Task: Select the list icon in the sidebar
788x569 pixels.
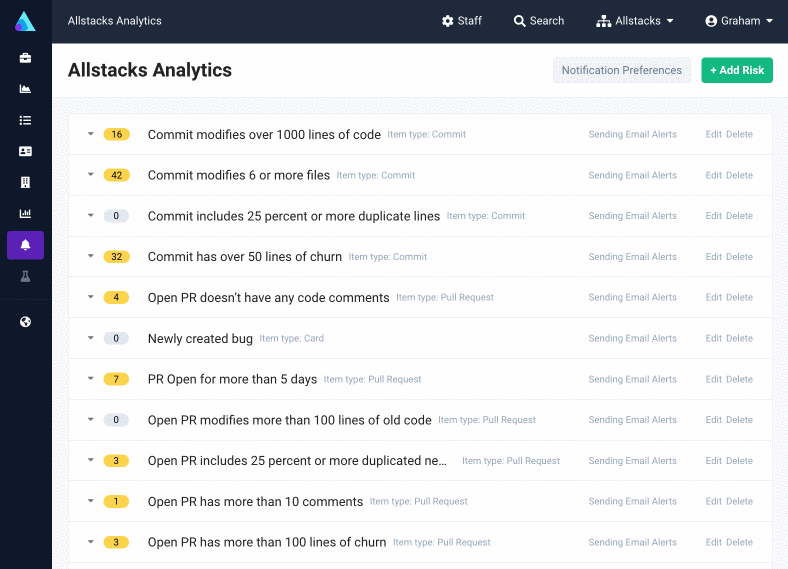Action: click(x=25, y=120)
